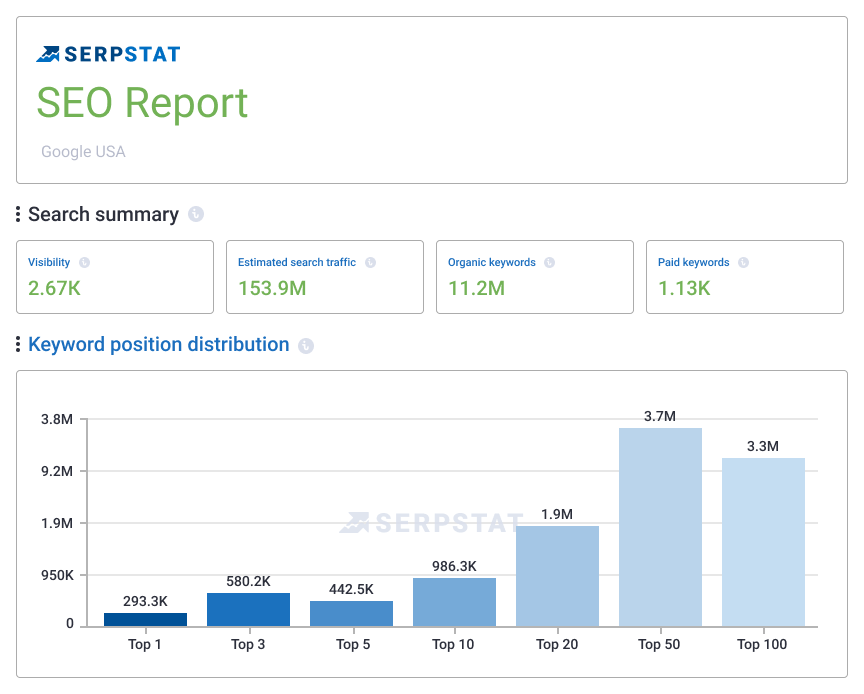The height and width of the screenshot is (694, 864).
Task: Click drag handle dots beside Keyword position distribution
Action: coord(18,345)
